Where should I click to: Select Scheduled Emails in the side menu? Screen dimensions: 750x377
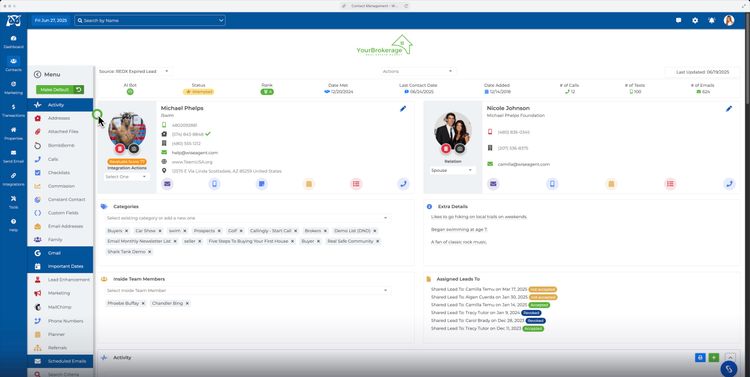(60, 361)
